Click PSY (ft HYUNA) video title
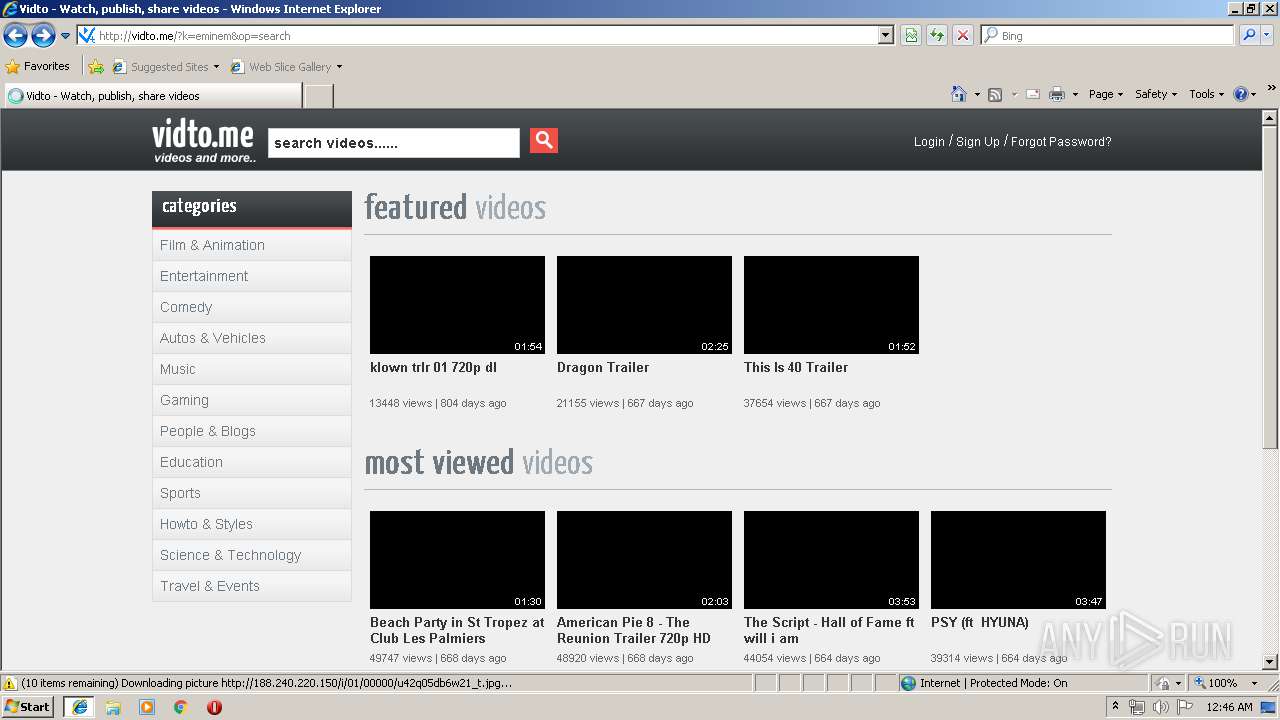This screenshot has height=720, width=1280. 980,622
